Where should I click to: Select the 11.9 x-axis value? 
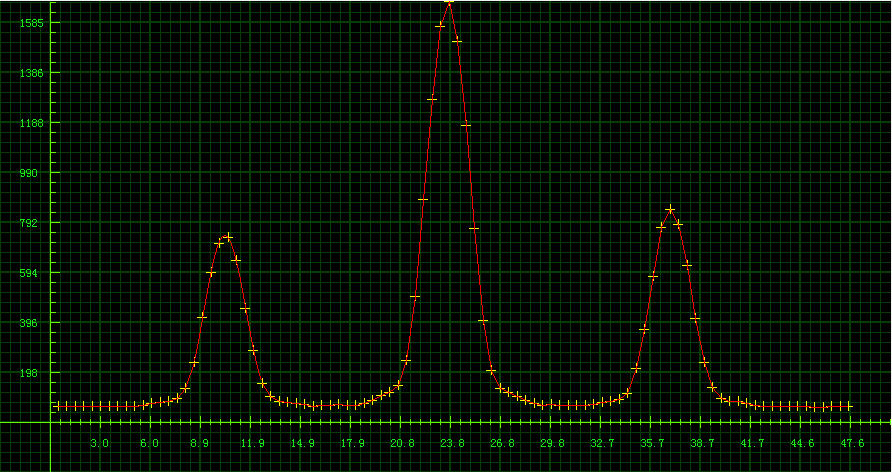(253, 444)
